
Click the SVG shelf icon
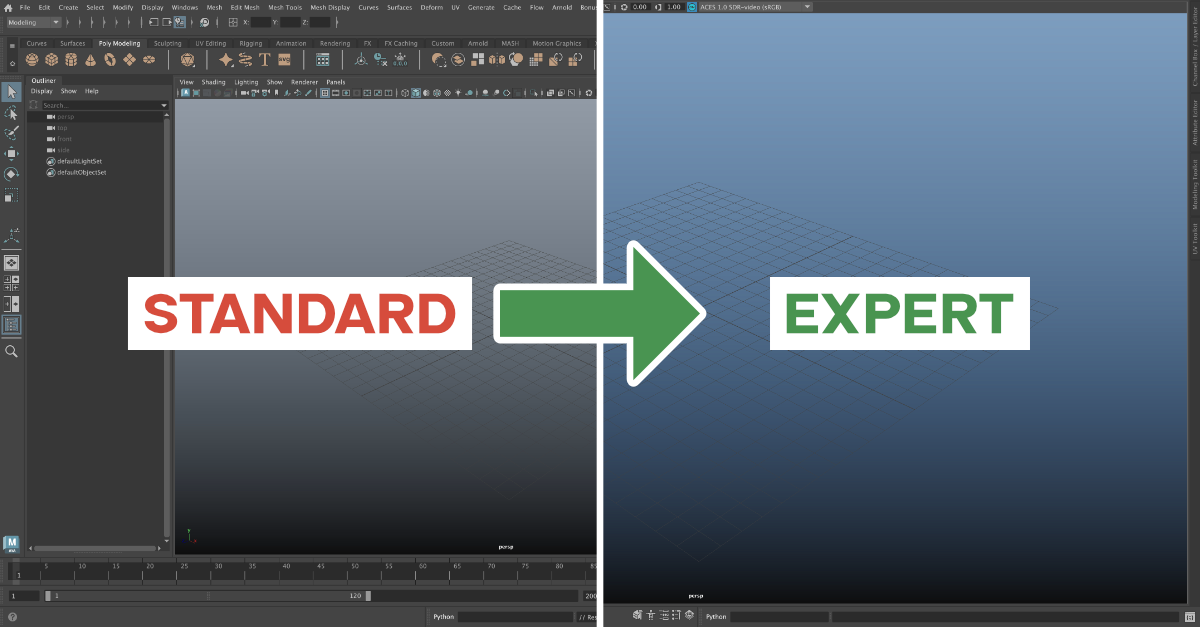click(284, 60)
